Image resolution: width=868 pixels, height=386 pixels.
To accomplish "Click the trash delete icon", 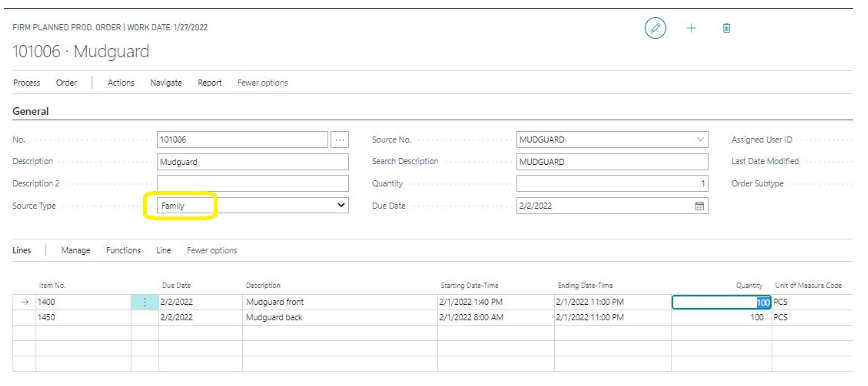I will tap(727, 28).
